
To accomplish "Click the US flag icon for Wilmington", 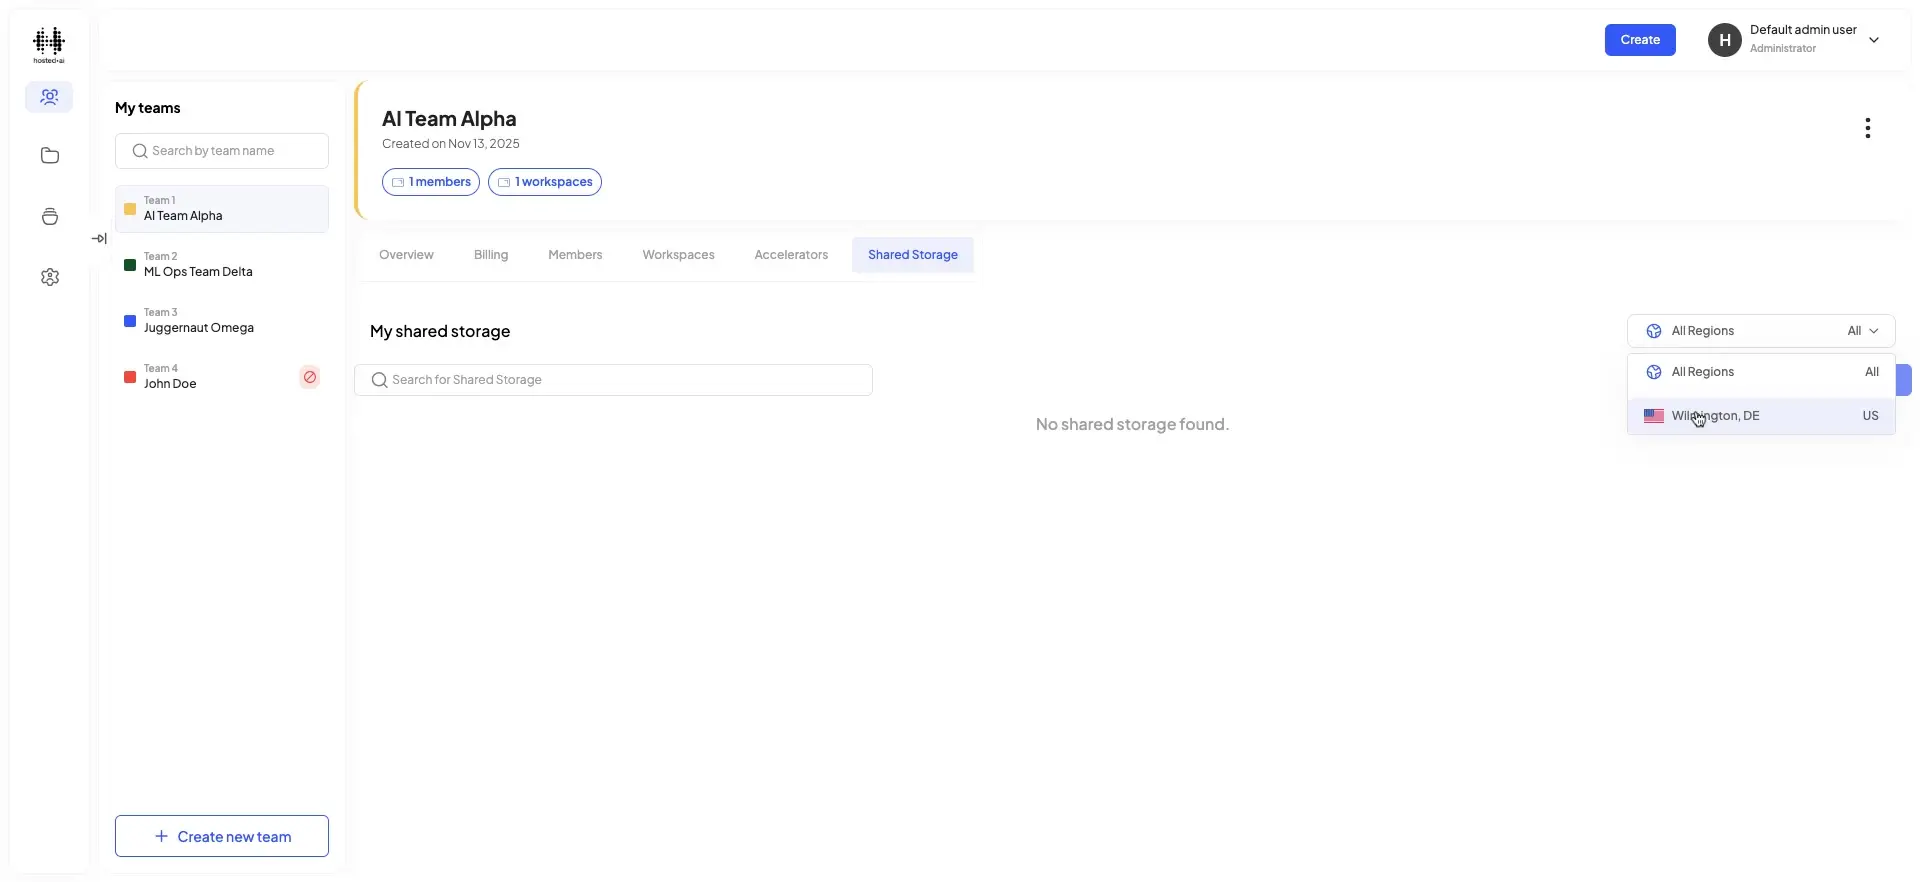I will click(1654, 416).
